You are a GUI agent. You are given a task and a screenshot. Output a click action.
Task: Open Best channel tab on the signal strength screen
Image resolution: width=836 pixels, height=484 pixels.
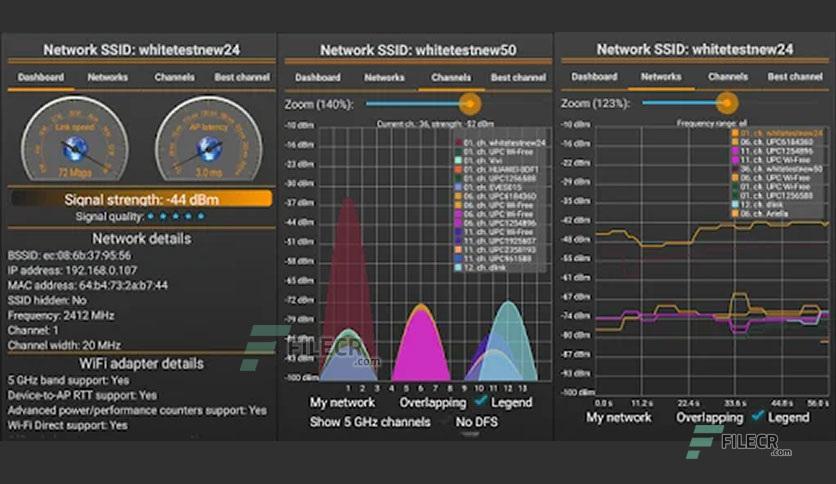(242, 77)
